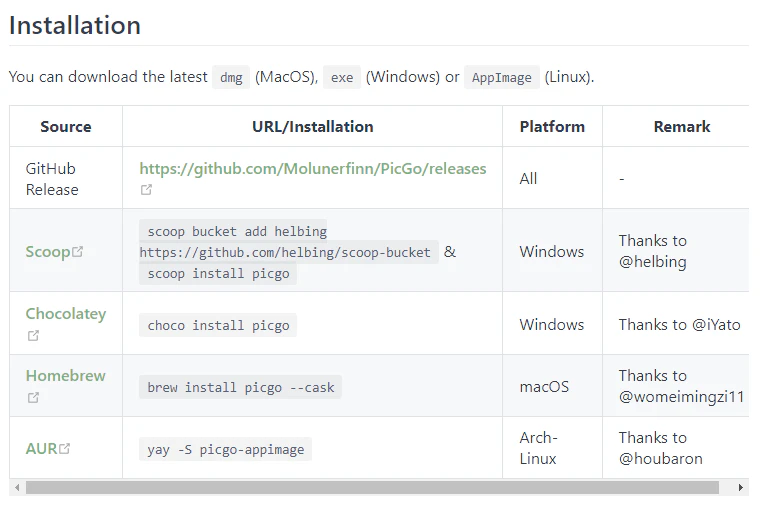776x512 pixels.
Task: Click the 'scoop install picgo' code block
Action: (x=218, y=273)
